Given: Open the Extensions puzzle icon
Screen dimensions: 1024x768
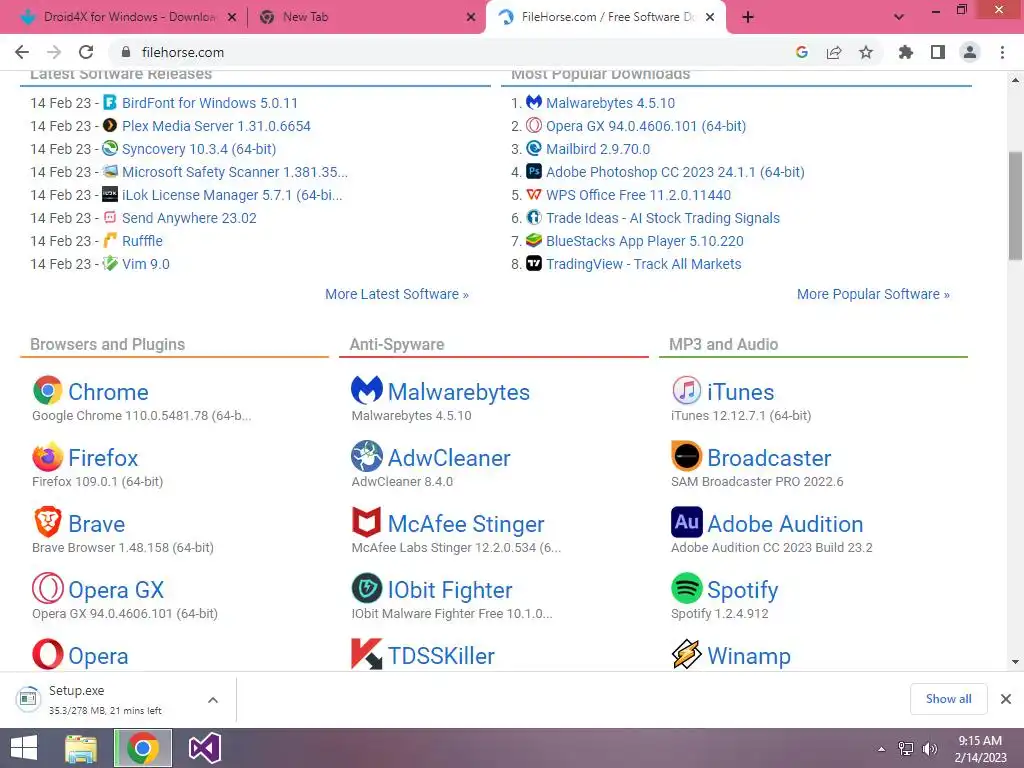Looking at the screenshot, I should point(906,52).
